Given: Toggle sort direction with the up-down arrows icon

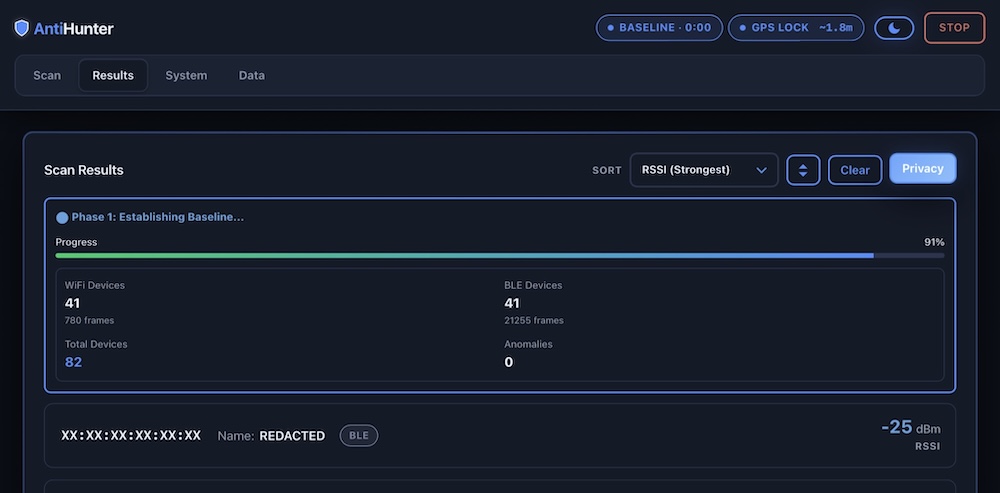Looking at the screenshot, I should coord(803,170).
